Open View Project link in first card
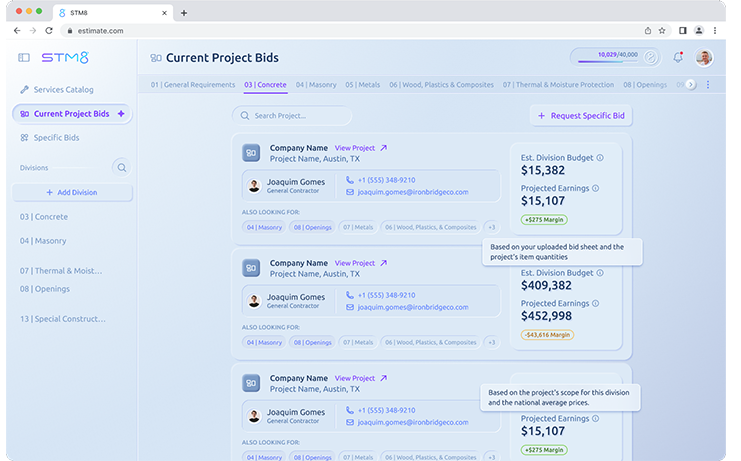Viewport: 741px width, 461px height. (x=360, y=148)
